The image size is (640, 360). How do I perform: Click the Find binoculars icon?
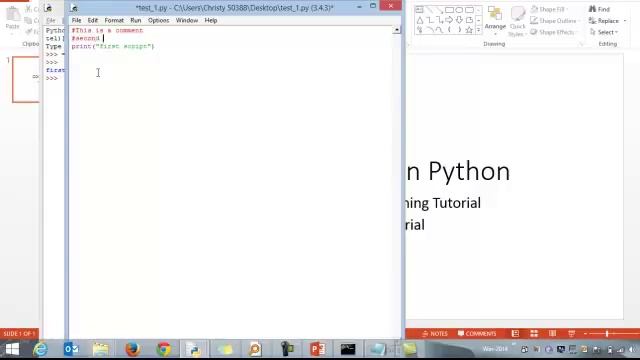click(x=592, y=9)
